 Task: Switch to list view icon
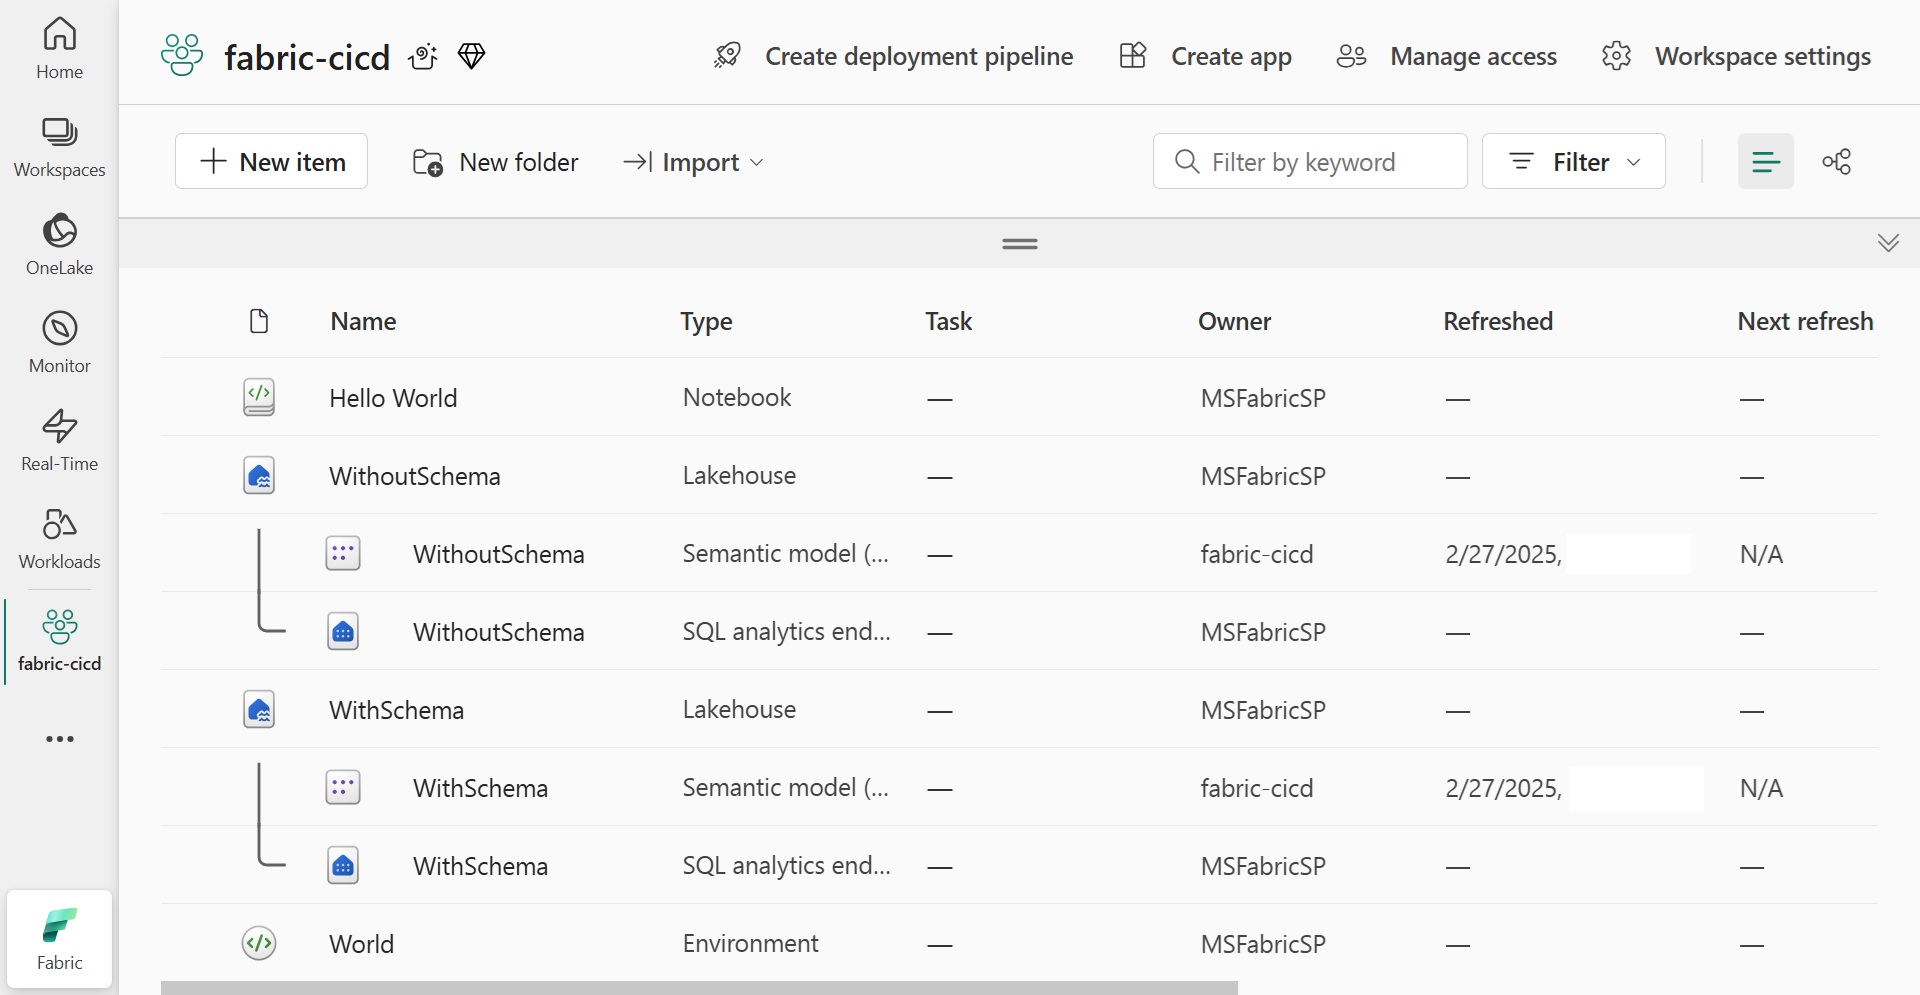pyautogui.click(x=1766, y=161)
